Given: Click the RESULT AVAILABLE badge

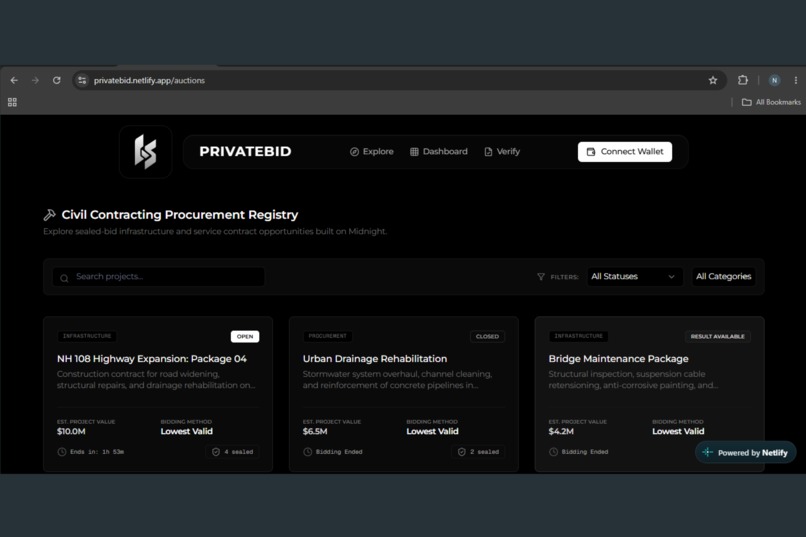Looking at the screenshot, I should tap(718, 337).
